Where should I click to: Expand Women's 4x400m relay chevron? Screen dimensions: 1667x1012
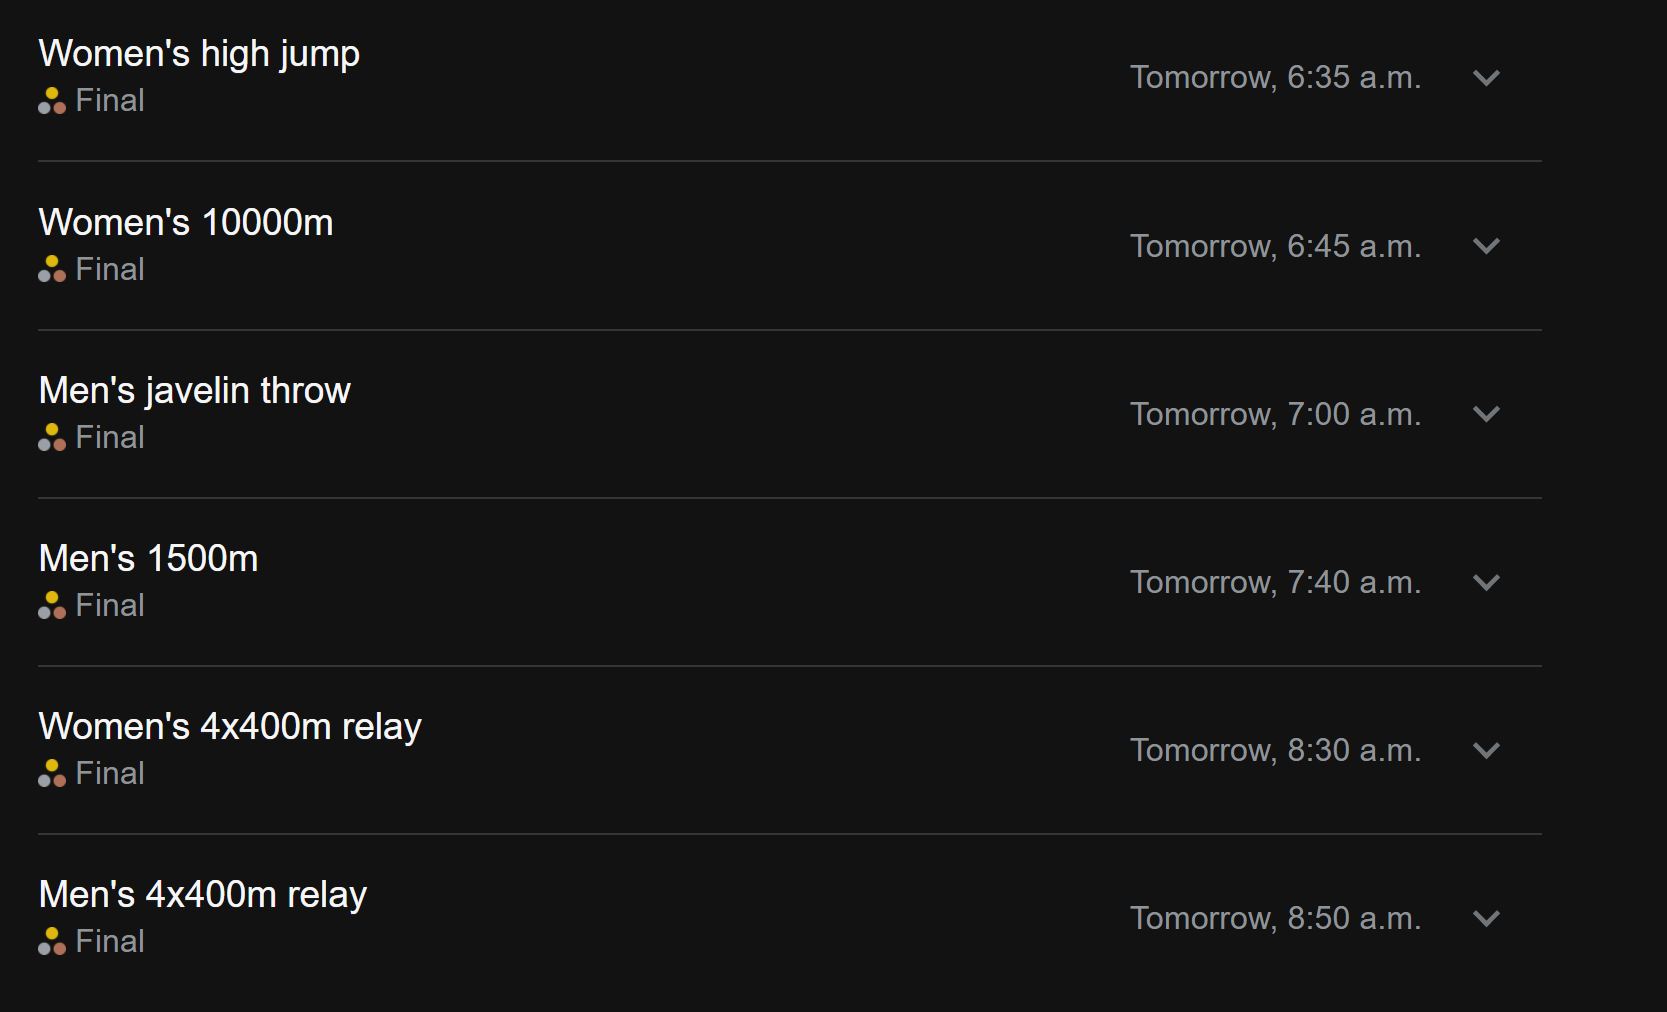coord(1486,750)
